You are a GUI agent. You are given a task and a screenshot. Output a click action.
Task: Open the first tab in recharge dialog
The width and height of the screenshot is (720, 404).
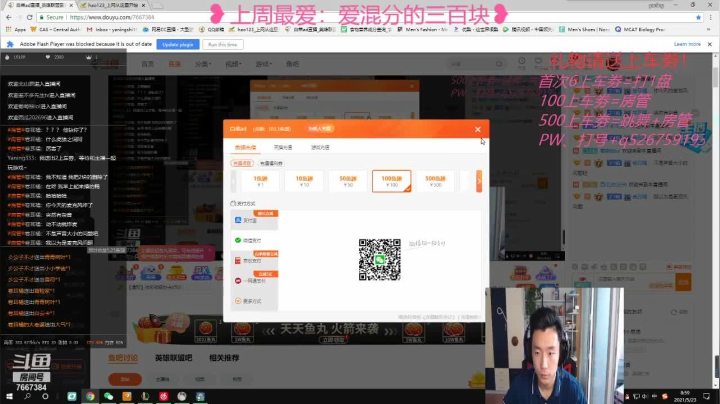[245, 147]
